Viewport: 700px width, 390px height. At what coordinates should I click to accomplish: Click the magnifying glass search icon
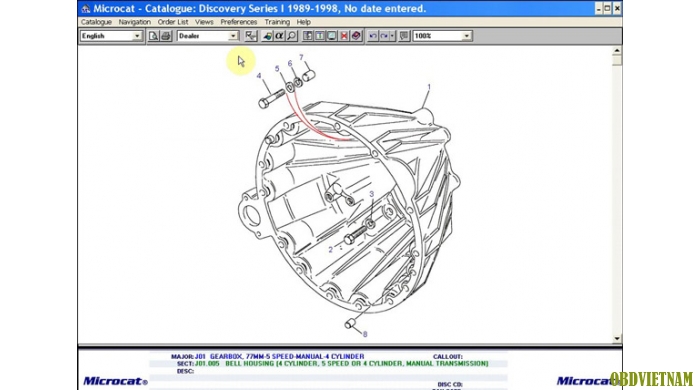(x=292, y=36)
